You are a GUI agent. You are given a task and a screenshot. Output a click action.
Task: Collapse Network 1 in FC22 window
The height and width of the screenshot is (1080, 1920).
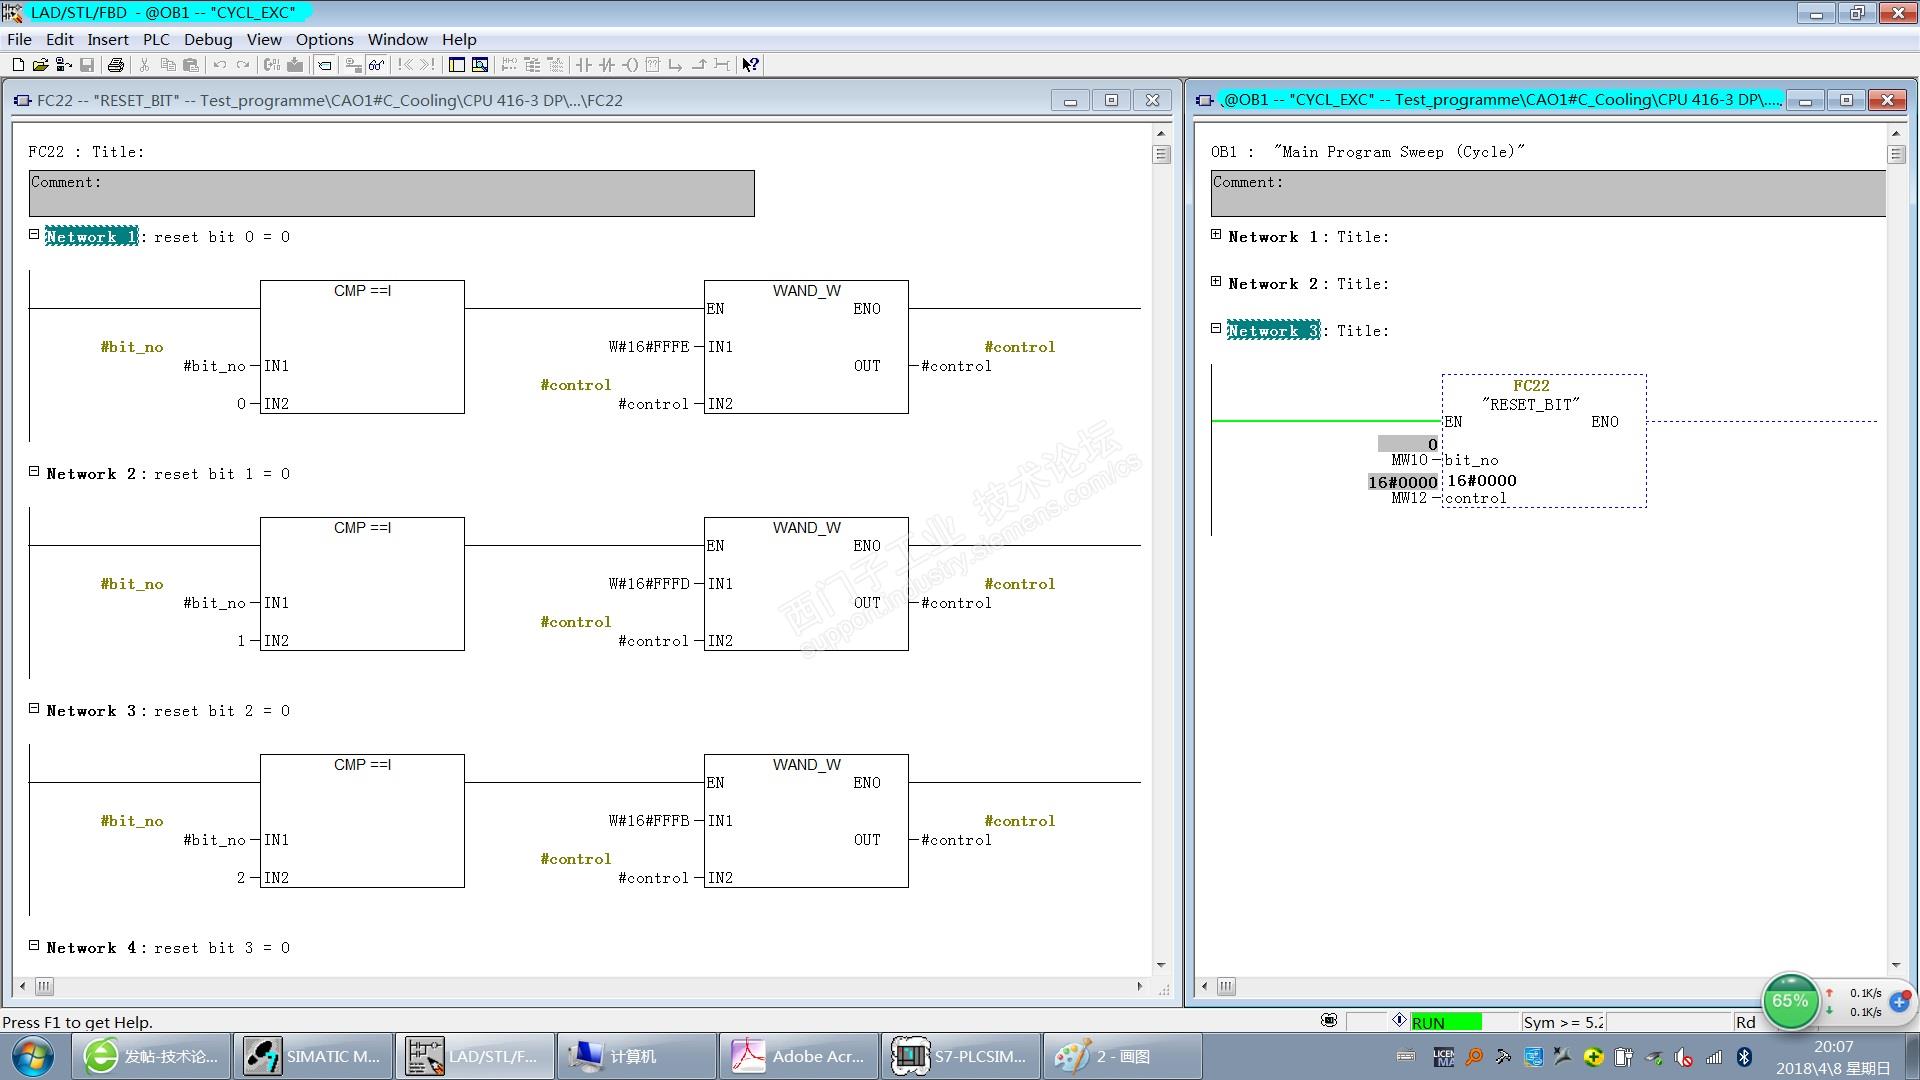(34, 235)
